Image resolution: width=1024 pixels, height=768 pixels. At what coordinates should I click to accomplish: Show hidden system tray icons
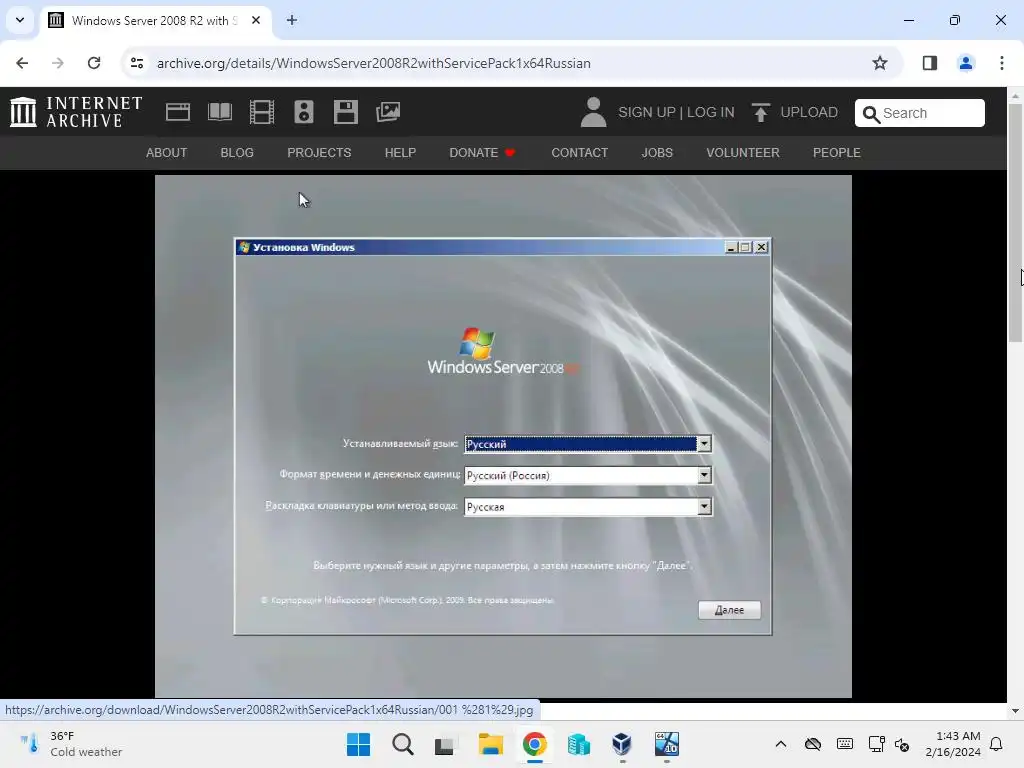[x=780, y=744]
